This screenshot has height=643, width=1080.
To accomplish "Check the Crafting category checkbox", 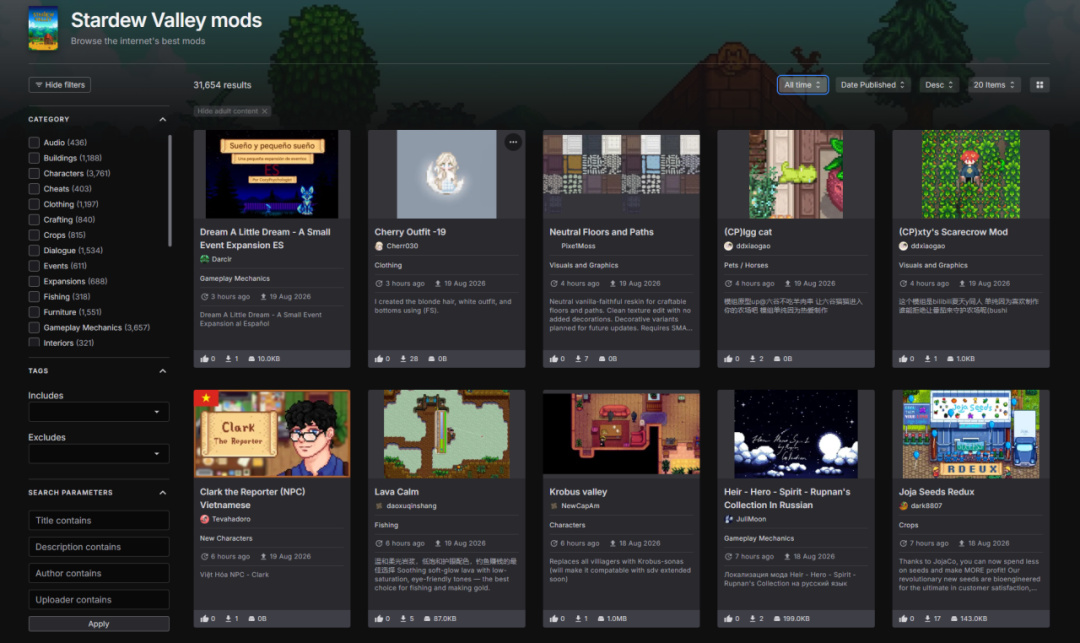I will tap(34, 220).
